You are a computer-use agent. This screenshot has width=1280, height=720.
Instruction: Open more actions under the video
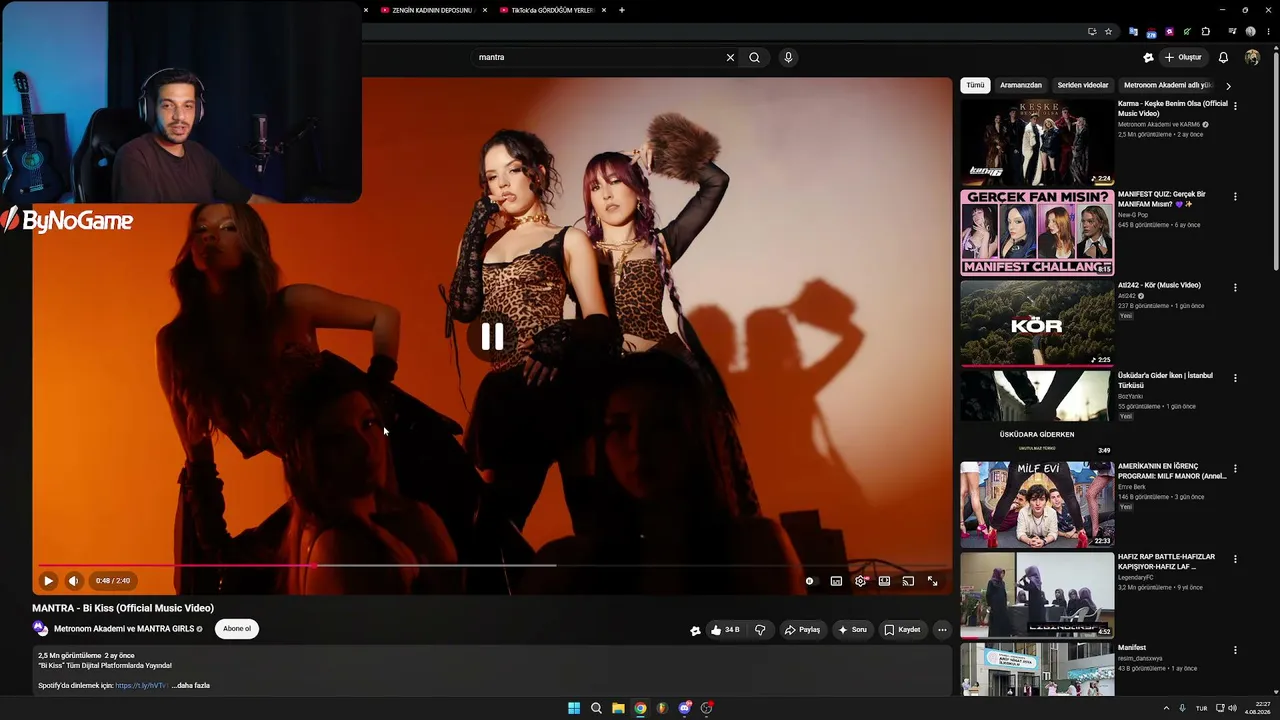tap(942, 630)
